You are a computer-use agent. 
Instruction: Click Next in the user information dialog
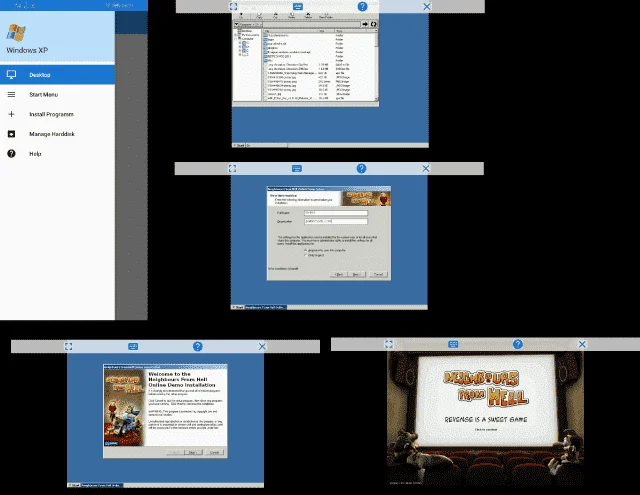pyautogui.click(x=356, y=274)
